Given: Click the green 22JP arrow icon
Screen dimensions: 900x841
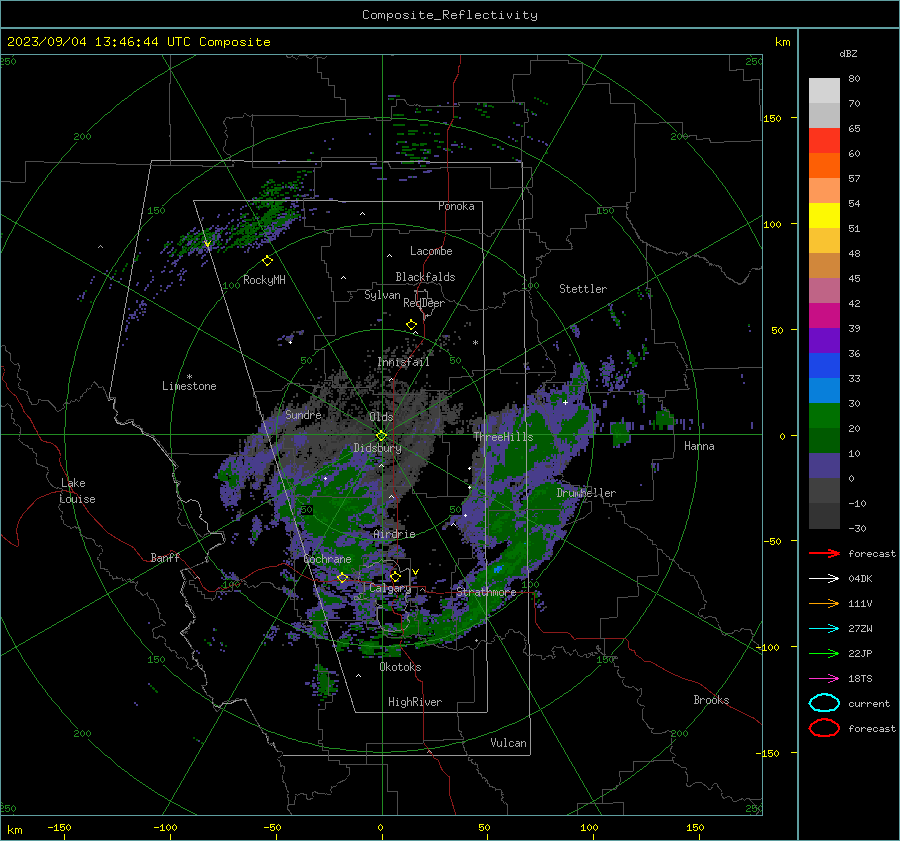Looking at the screenshot, I should pos(824,653).
